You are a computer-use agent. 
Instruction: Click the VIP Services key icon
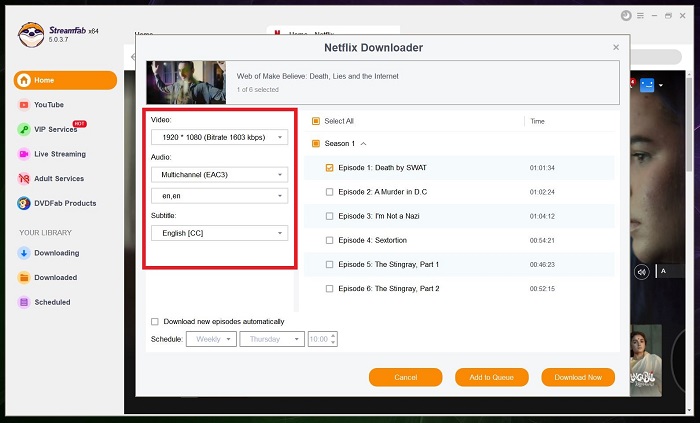tap(24, 129)
